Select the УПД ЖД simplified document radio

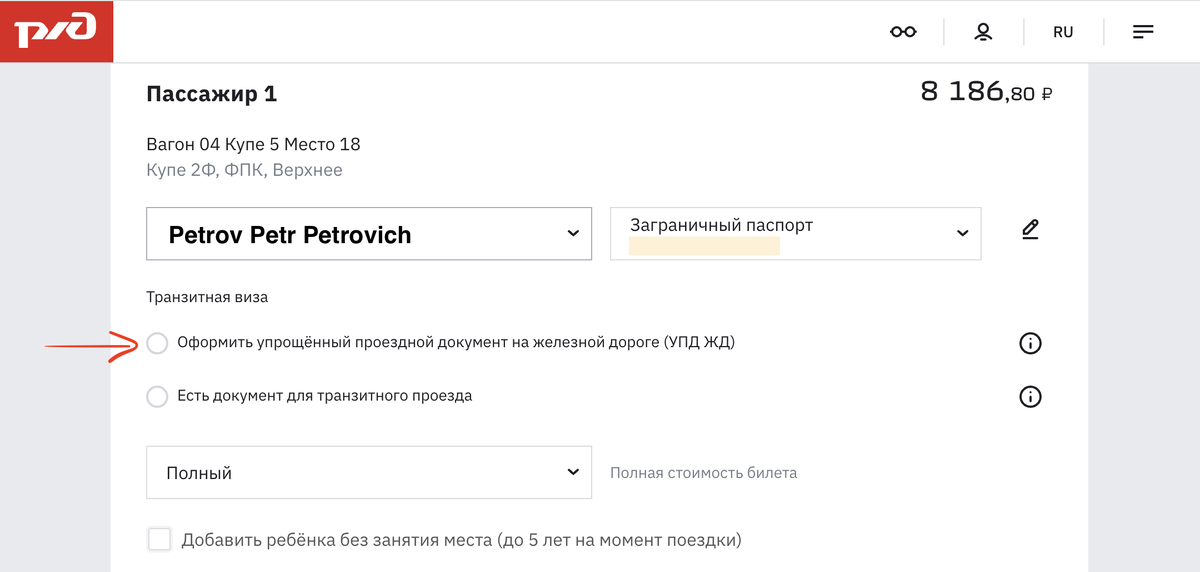tap(157, 343)
